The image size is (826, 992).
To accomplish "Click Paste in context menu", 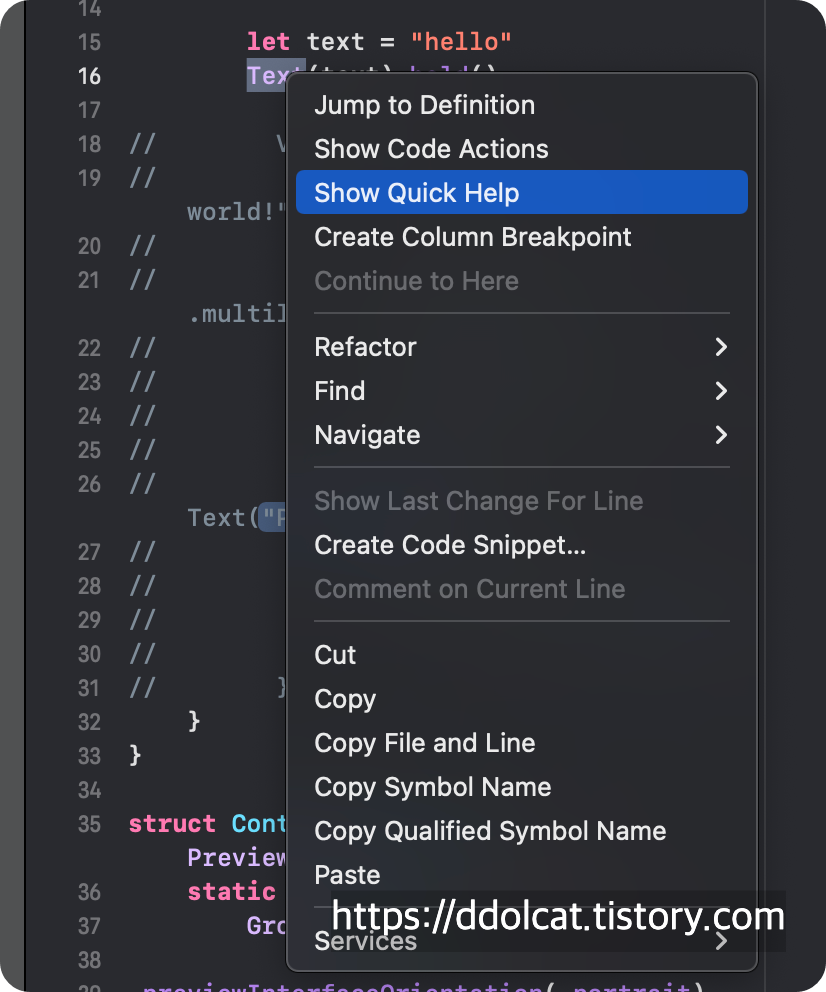I will pos(347,875).
